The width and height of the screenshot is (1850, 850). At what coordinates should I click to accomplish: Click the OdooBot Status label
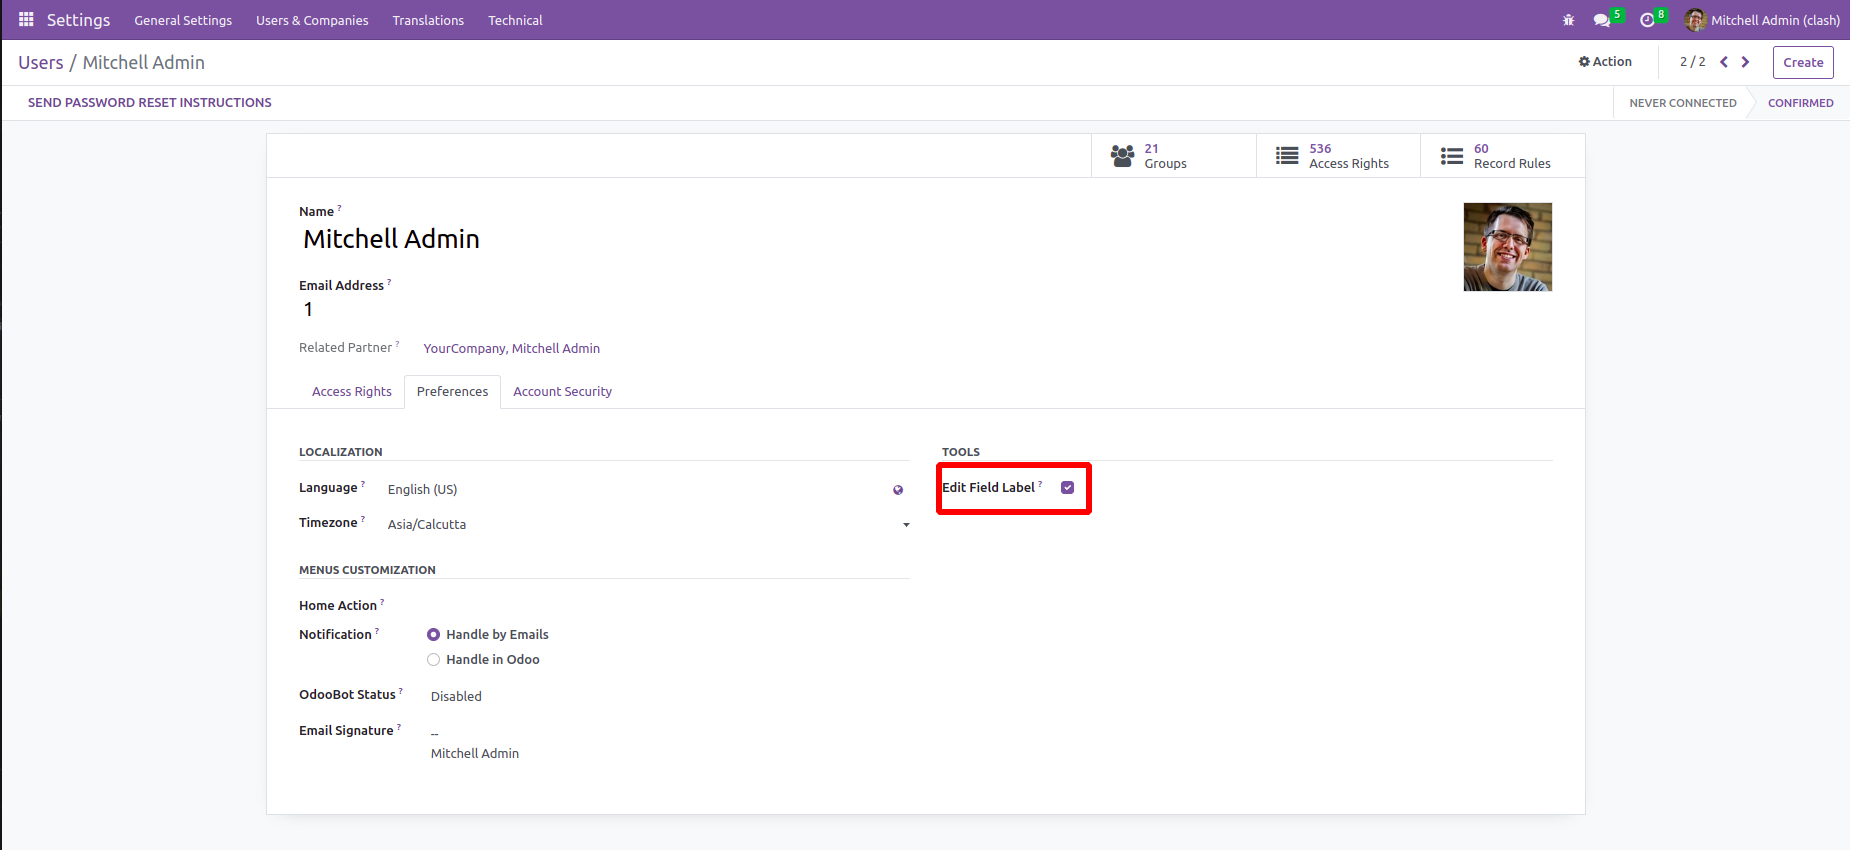coord(347,695)
